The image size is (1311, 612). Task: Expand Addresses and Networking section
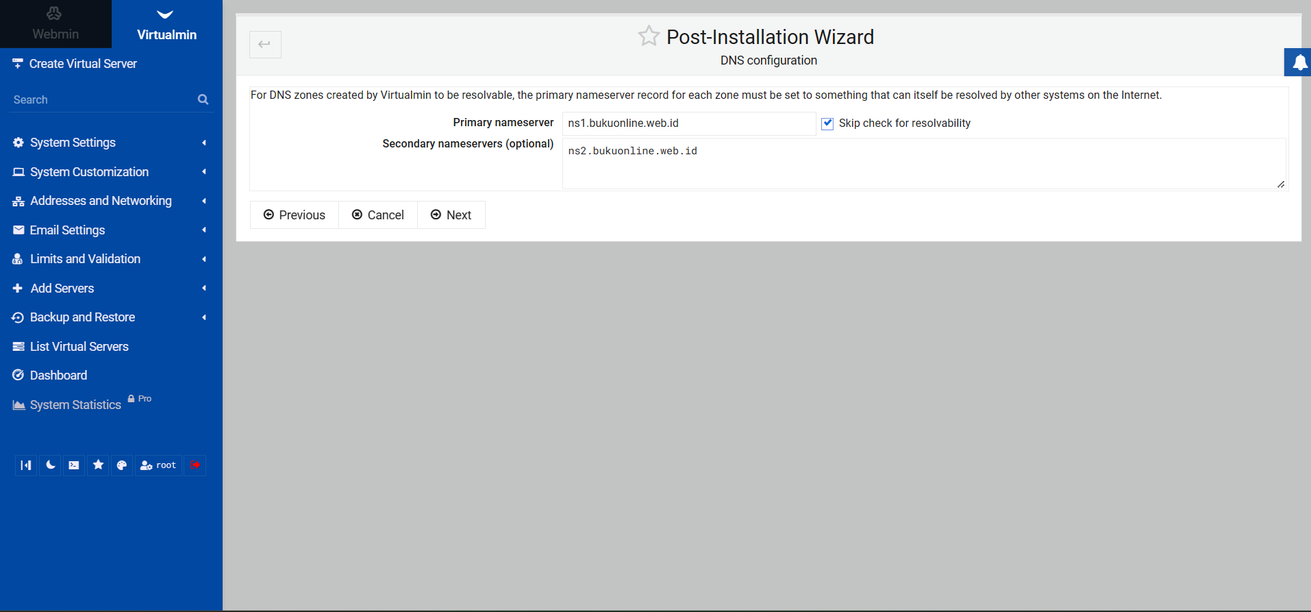click(100, 201)
